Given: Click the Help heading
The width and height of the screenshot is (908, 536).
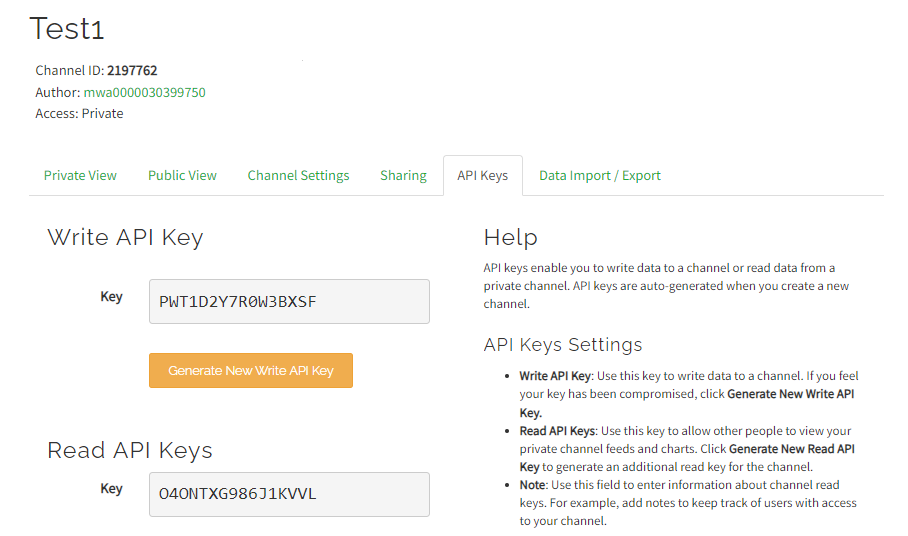Looking at the screenshot, I should click(510, 238).
